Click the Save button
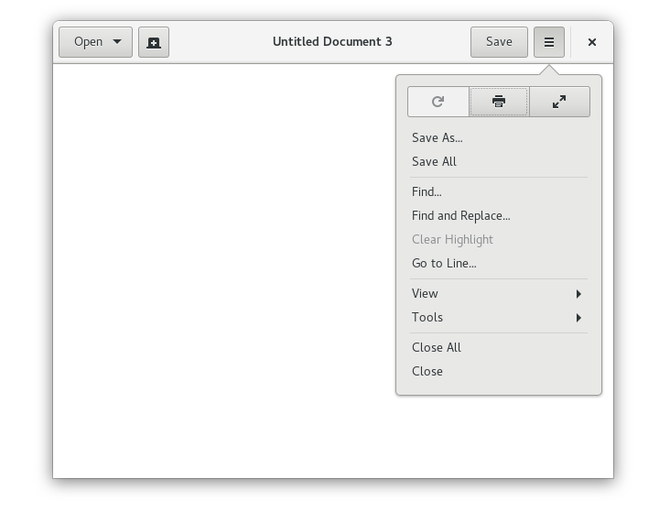This screenshot has width=670, height=512. tap(499, 42)
